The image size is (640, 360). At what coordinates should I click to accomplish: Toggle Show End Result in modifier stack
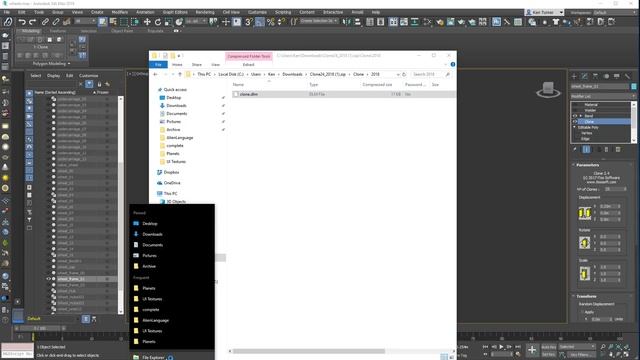click(x=586, y=150)
